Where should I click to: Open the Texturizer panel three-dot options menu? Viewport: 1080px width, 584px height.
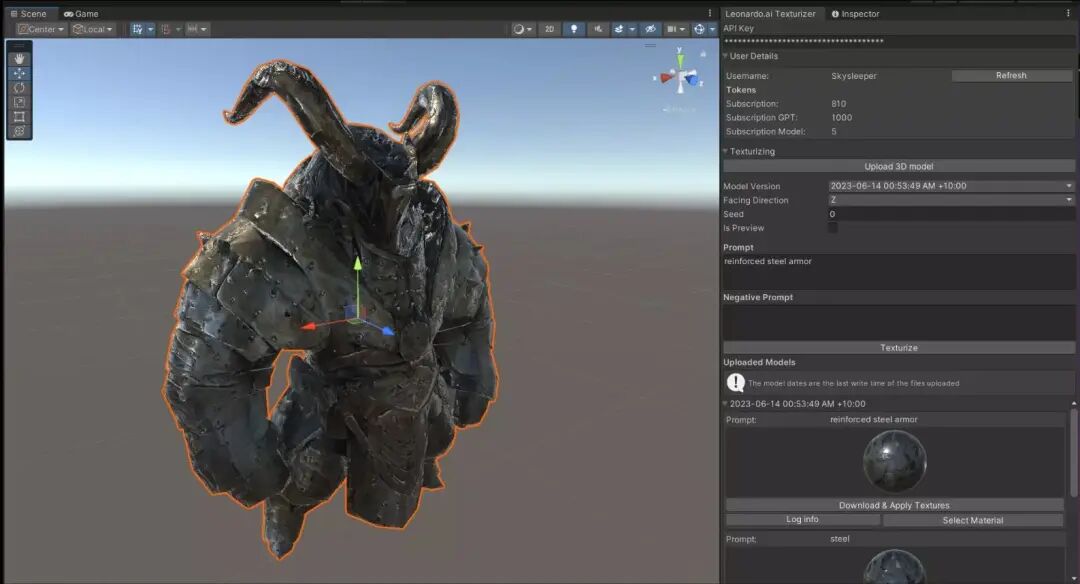pos(1069,13)
